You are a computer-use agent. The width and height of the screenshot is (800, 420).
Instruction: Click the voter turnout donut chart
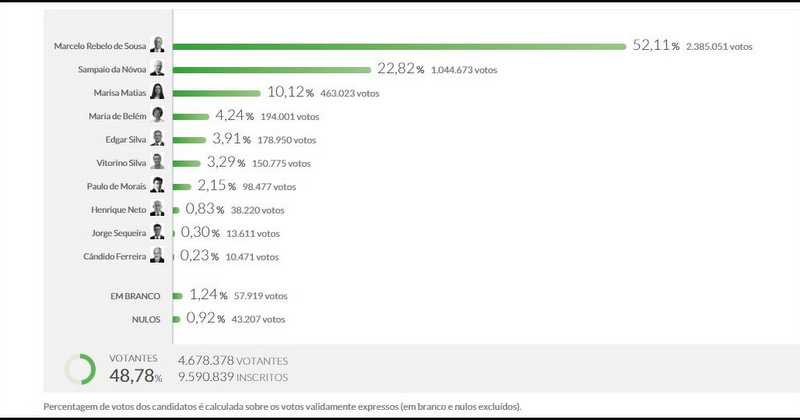tap(79, 369)
